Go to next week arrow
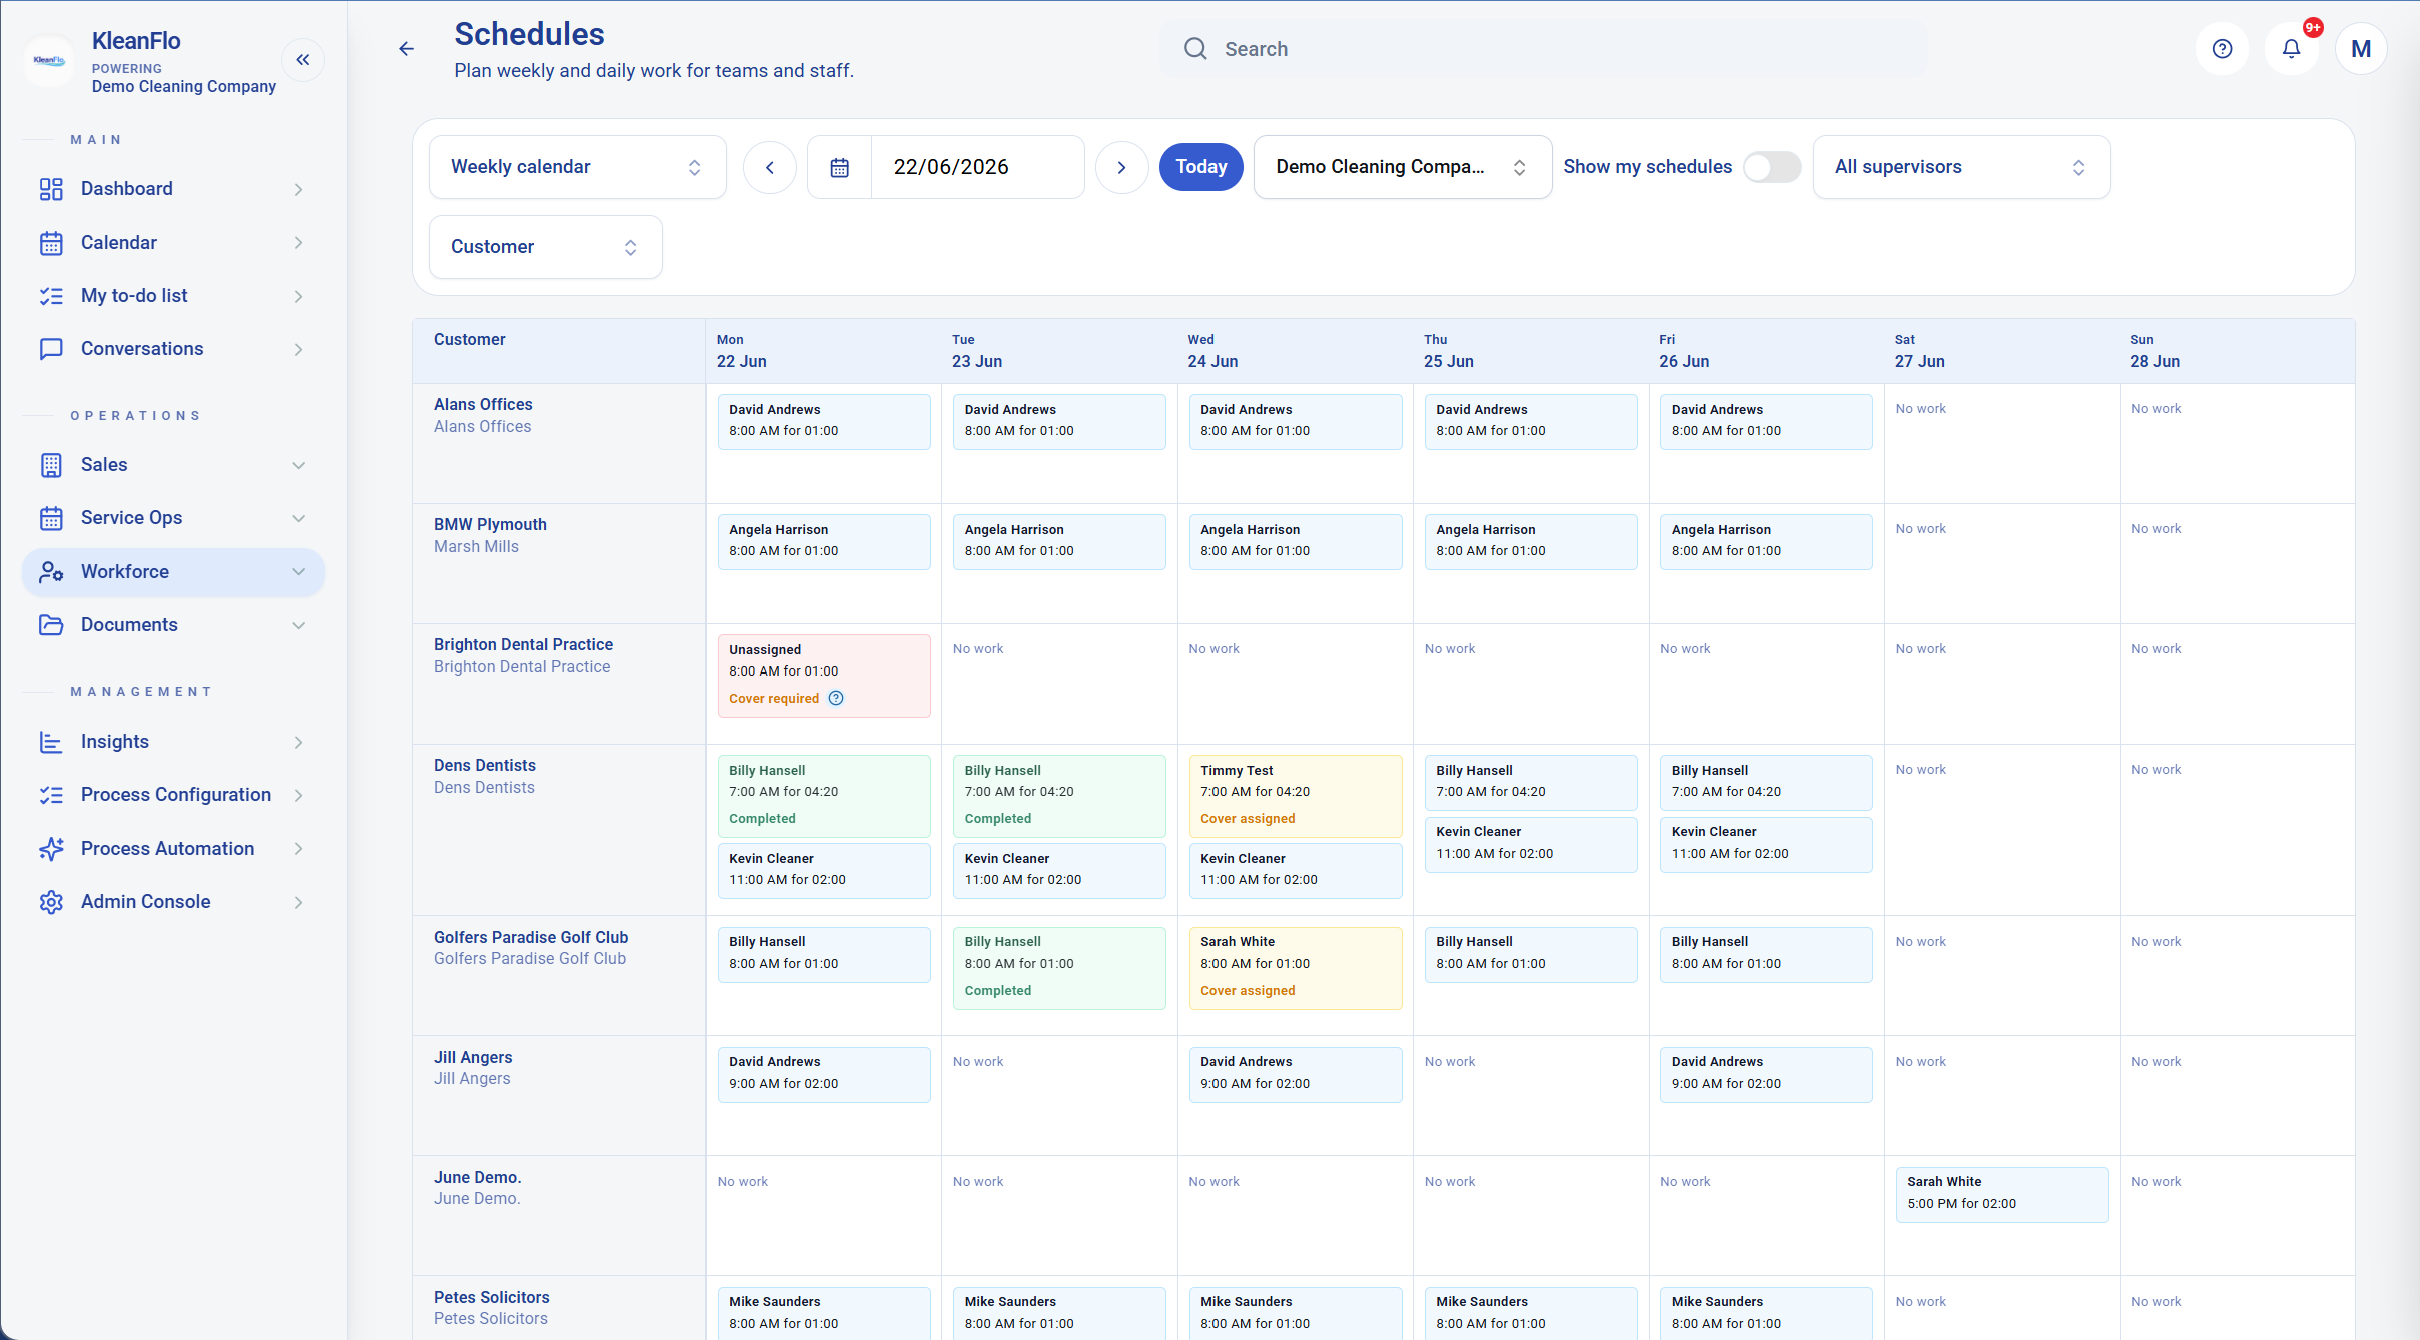This screenshot has height=1340, width=2420. click(x=1121, y=167)
